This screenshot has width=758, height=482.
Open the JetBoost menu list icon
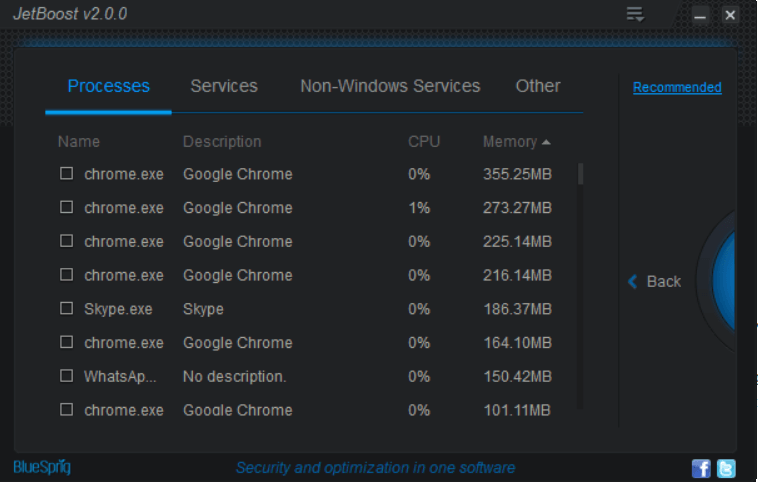635,14
